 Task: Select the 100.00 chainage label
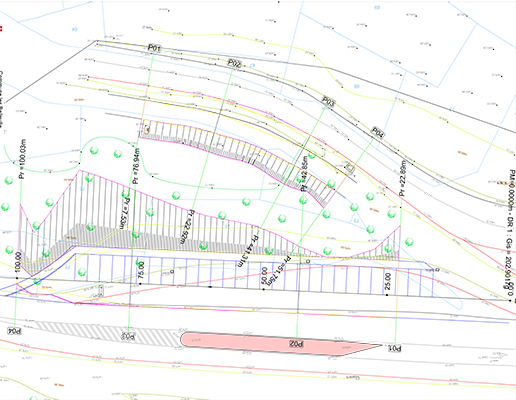(18, 262)
